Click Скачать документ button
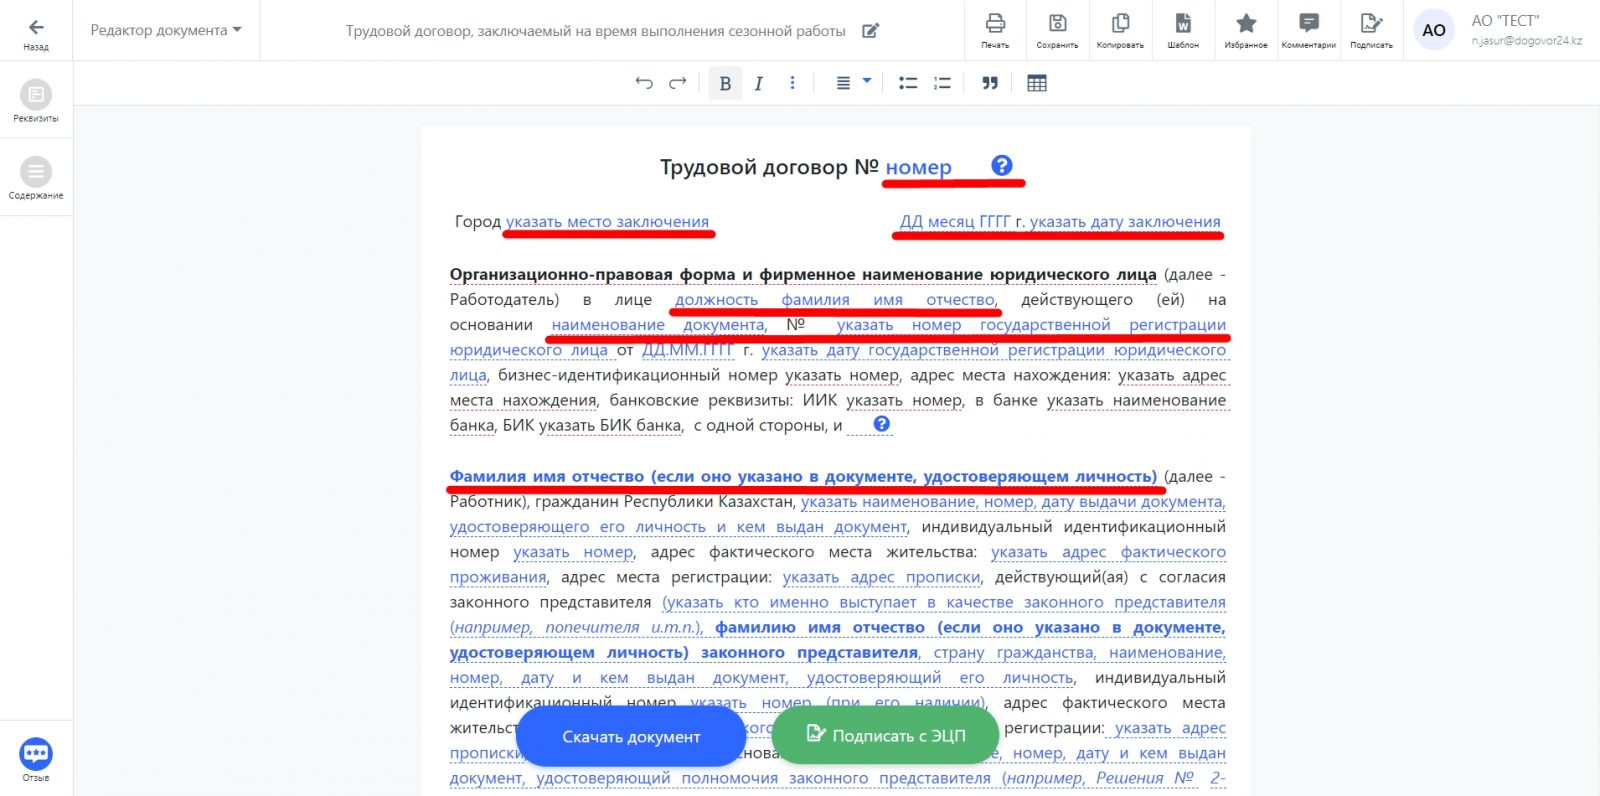The height and width of the screenshot is (796, 1600). click(631, 736)
